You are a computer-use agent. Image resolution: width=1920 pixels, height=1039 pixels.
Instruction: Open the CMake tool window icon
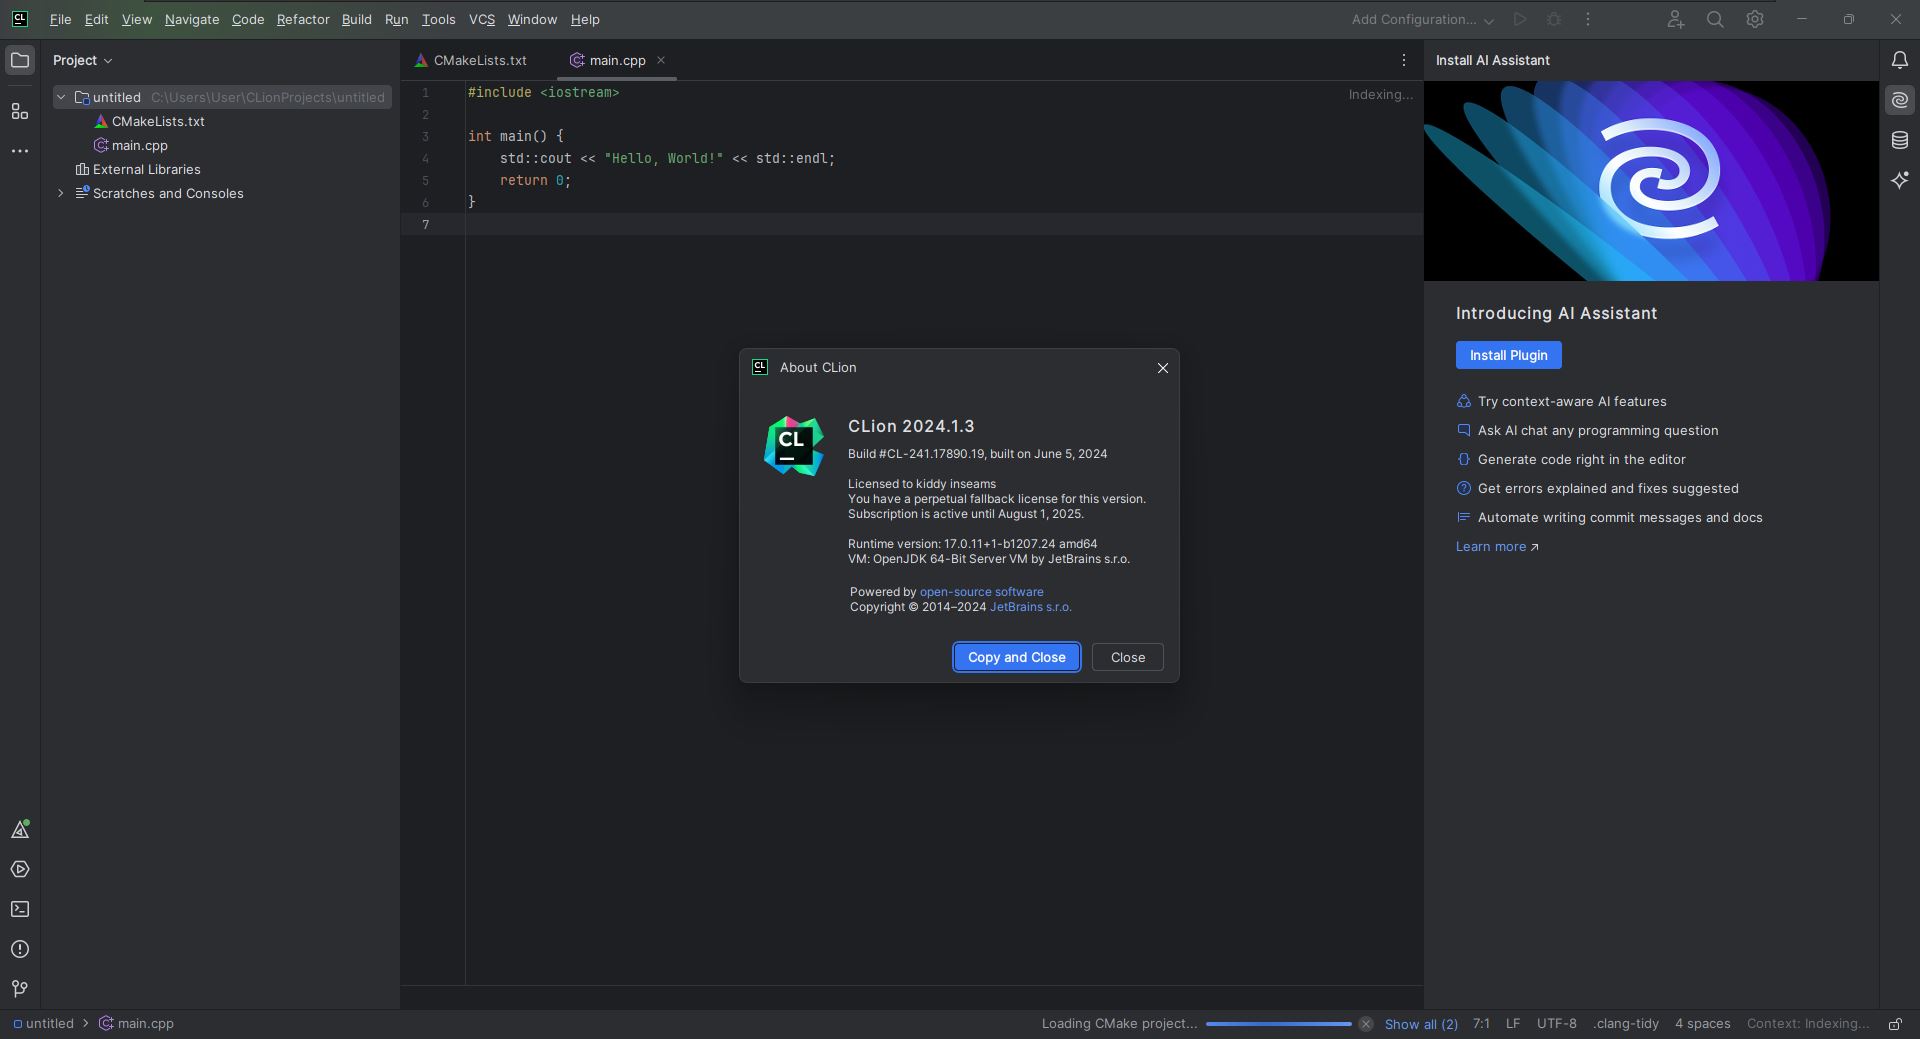pyautogui.click(x=19, y=830)
